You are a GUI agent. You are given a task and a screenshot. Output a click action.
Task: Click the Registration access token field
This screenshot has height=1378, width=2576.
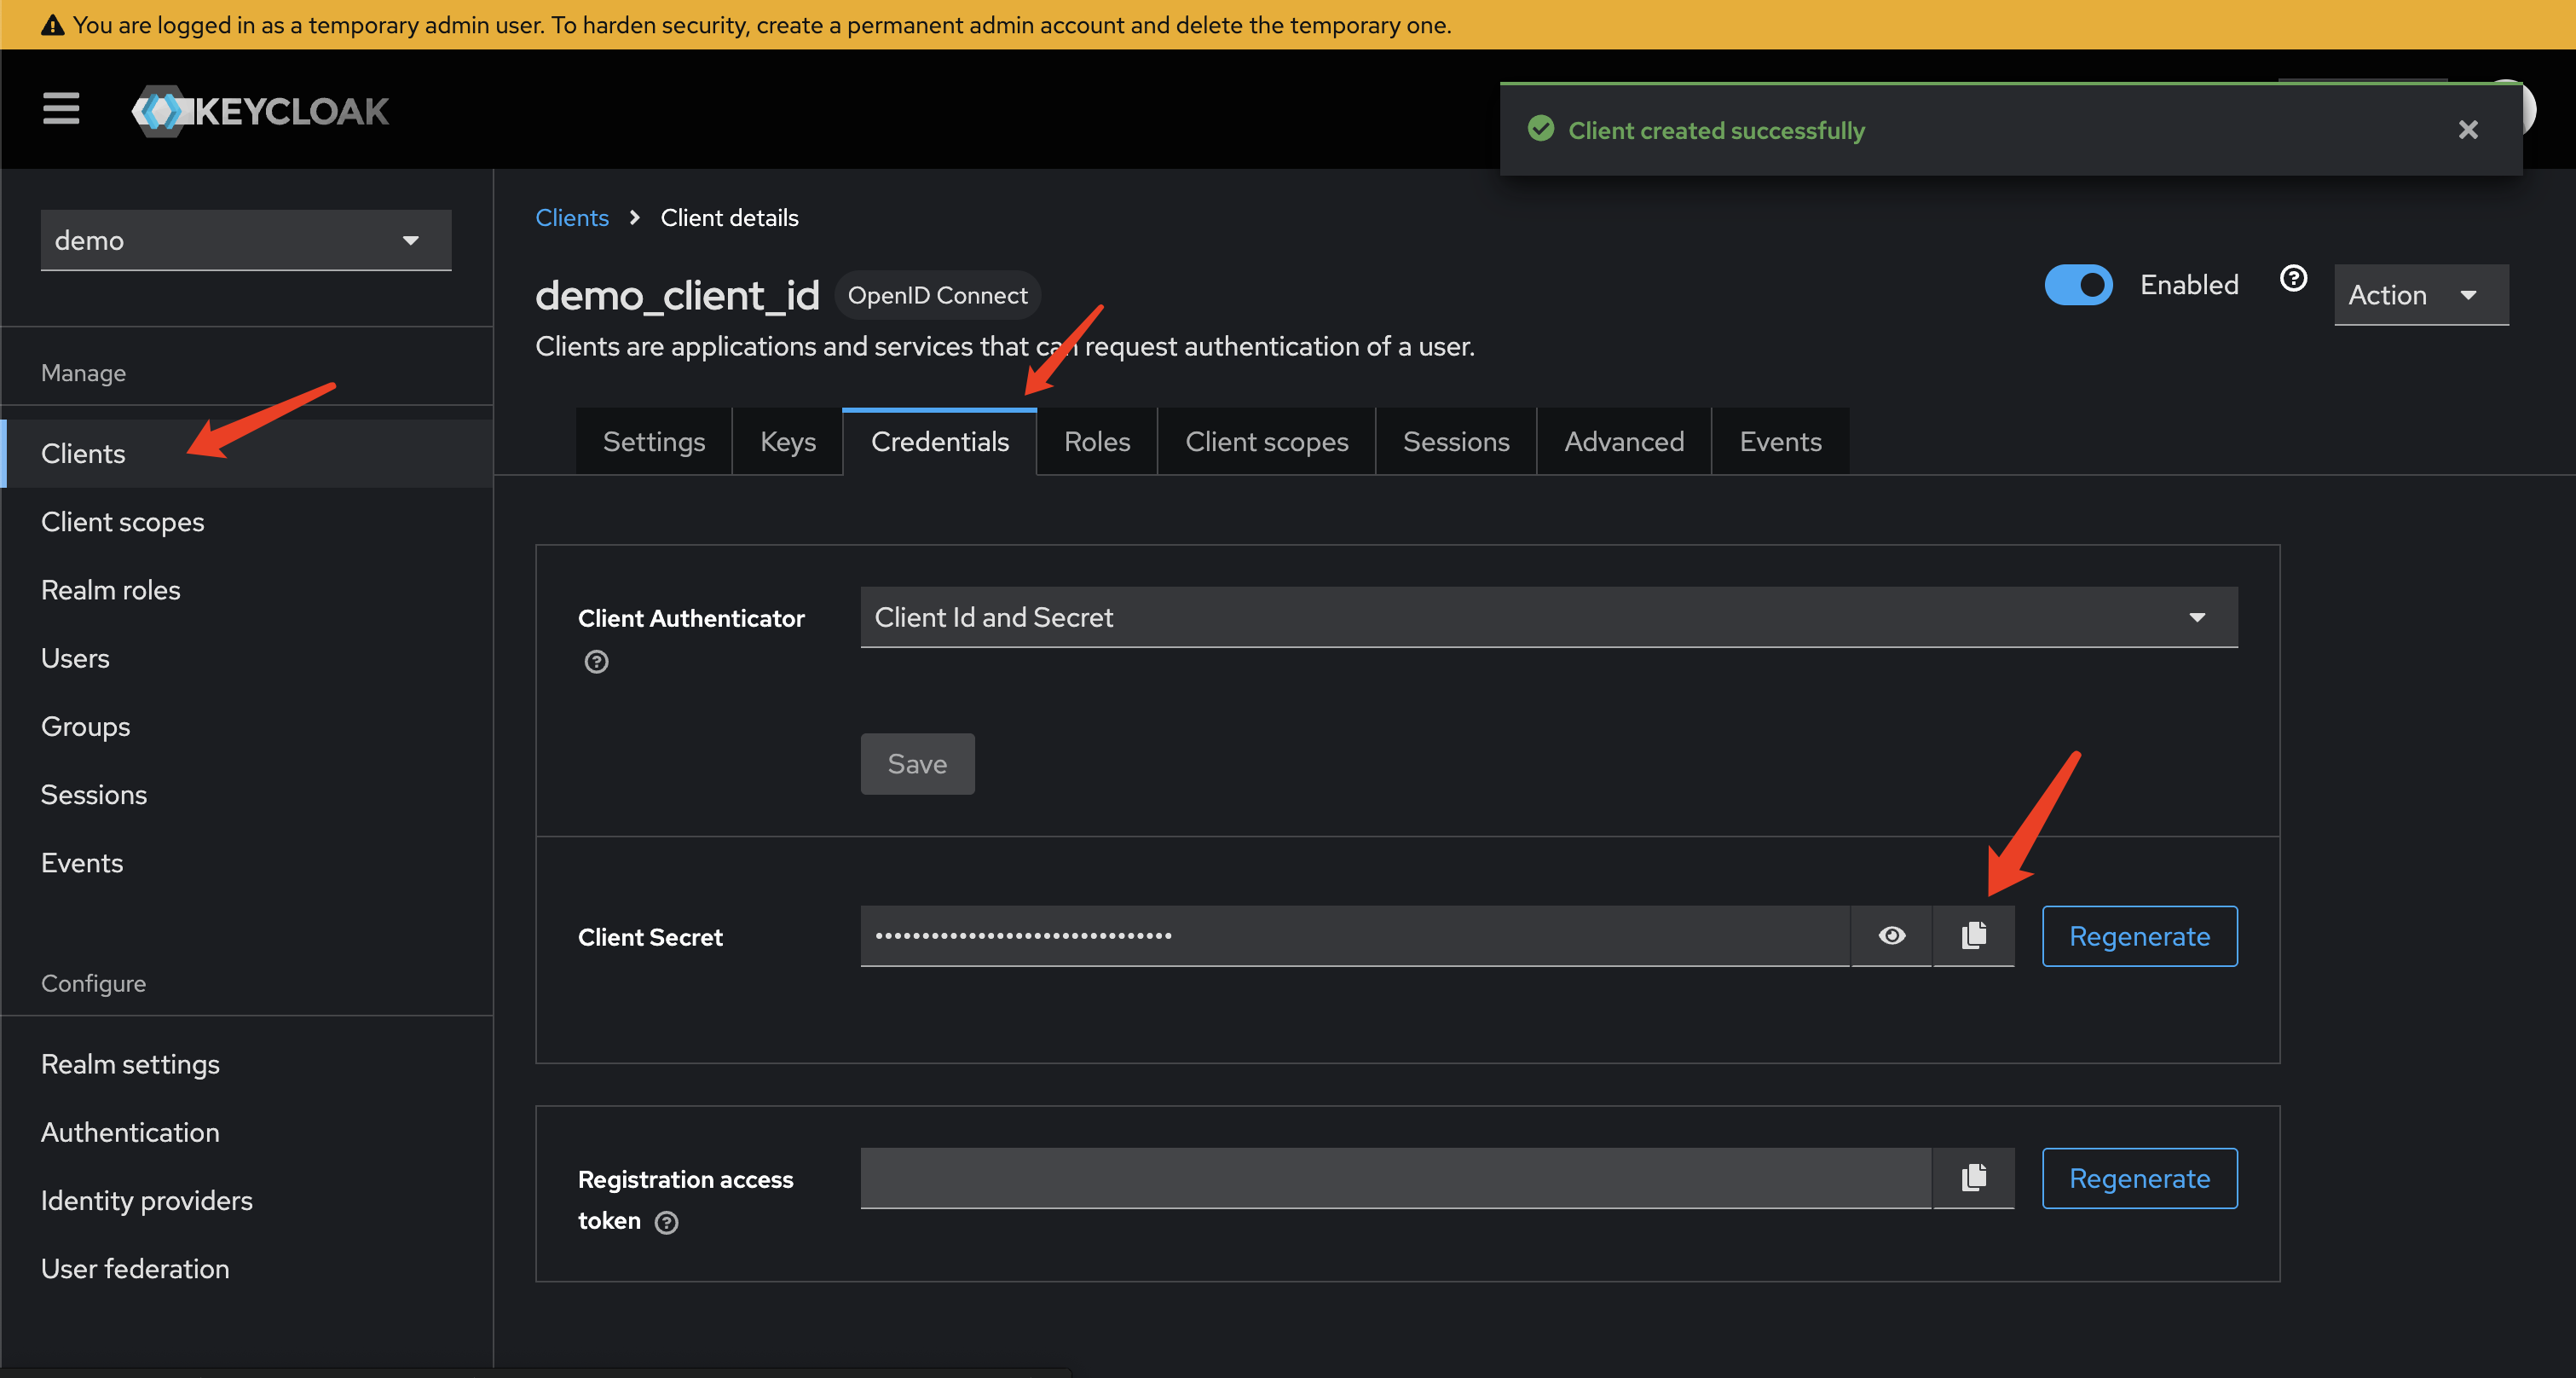[1396, 1178]
